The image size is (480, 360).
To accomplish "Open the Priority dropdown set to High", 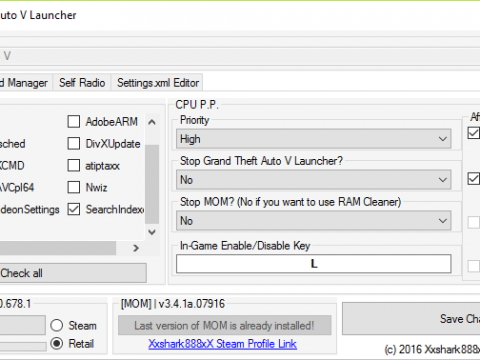I will pyautogui.click(x=314, y=139).
